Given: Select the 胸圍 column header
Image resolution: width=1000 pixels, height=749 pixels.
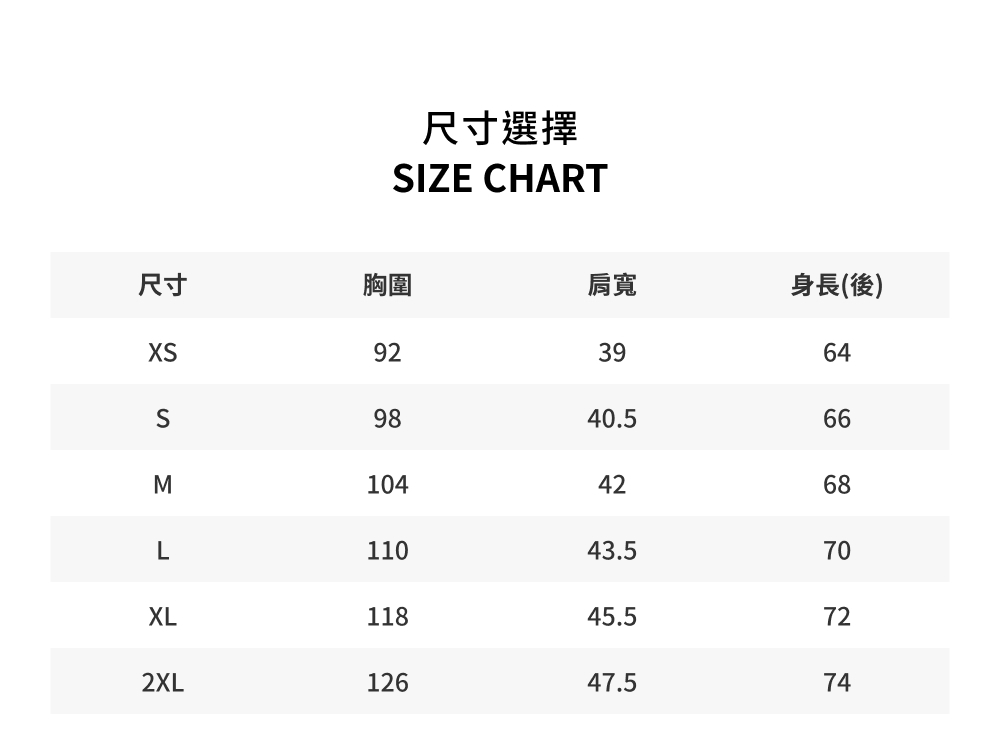Looking at the screenshot, I should 387,287.
